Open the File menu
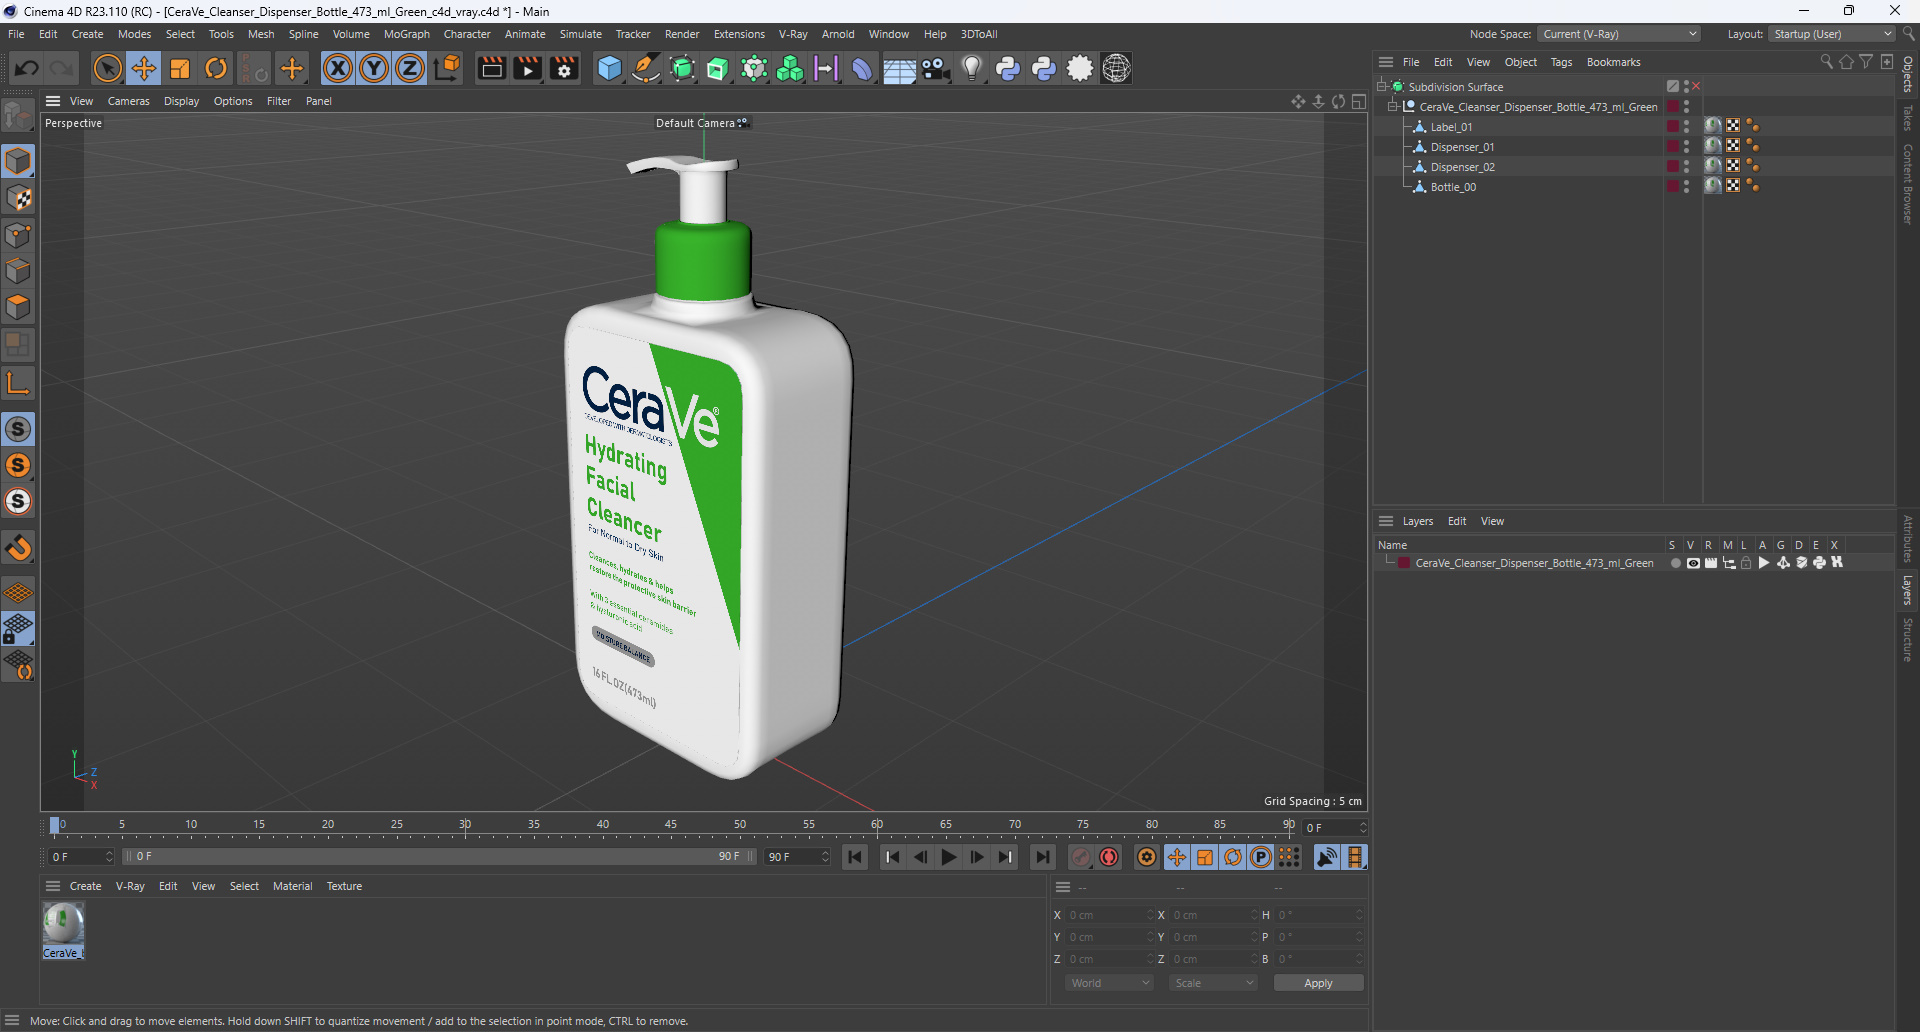The width and height of the screenshot is (1920, 1032). 16,34
